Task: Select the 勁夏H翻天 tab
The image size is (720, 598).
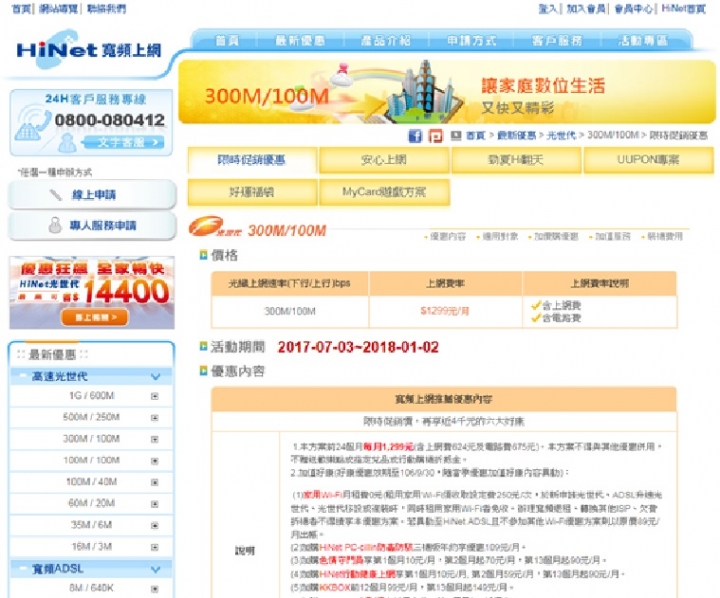Action: tap(516, 160)
